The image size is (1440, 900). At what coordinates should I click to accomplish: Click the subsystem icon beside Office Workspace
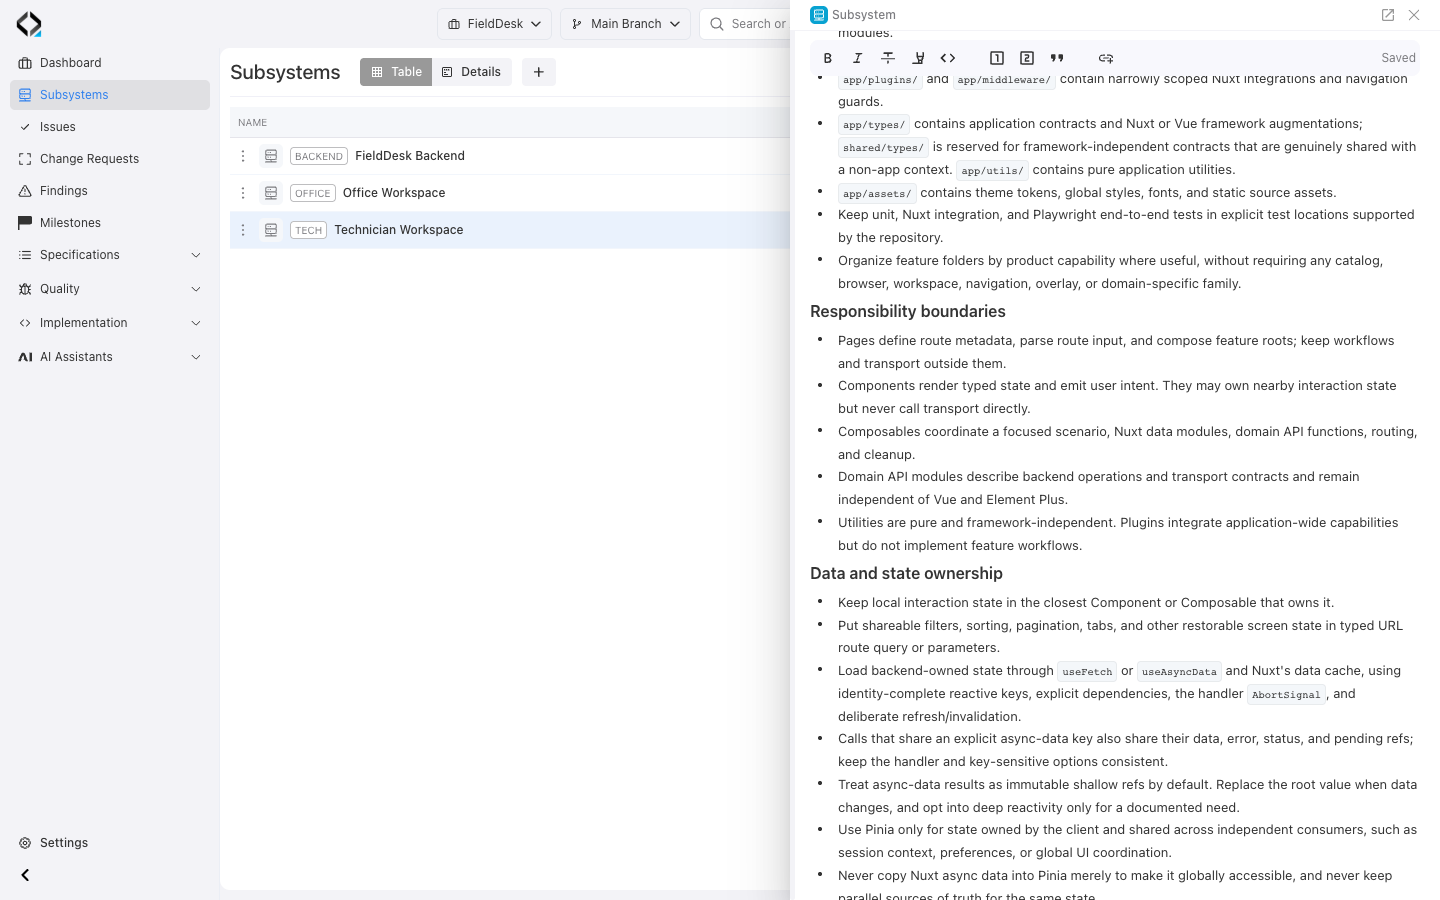pos(271,193)
